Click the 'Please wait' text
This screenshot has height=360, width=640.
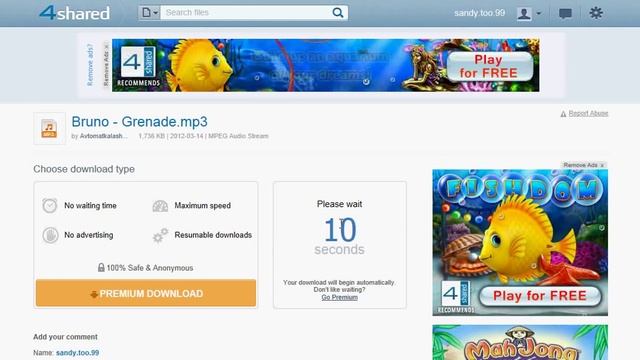[340, 204]
